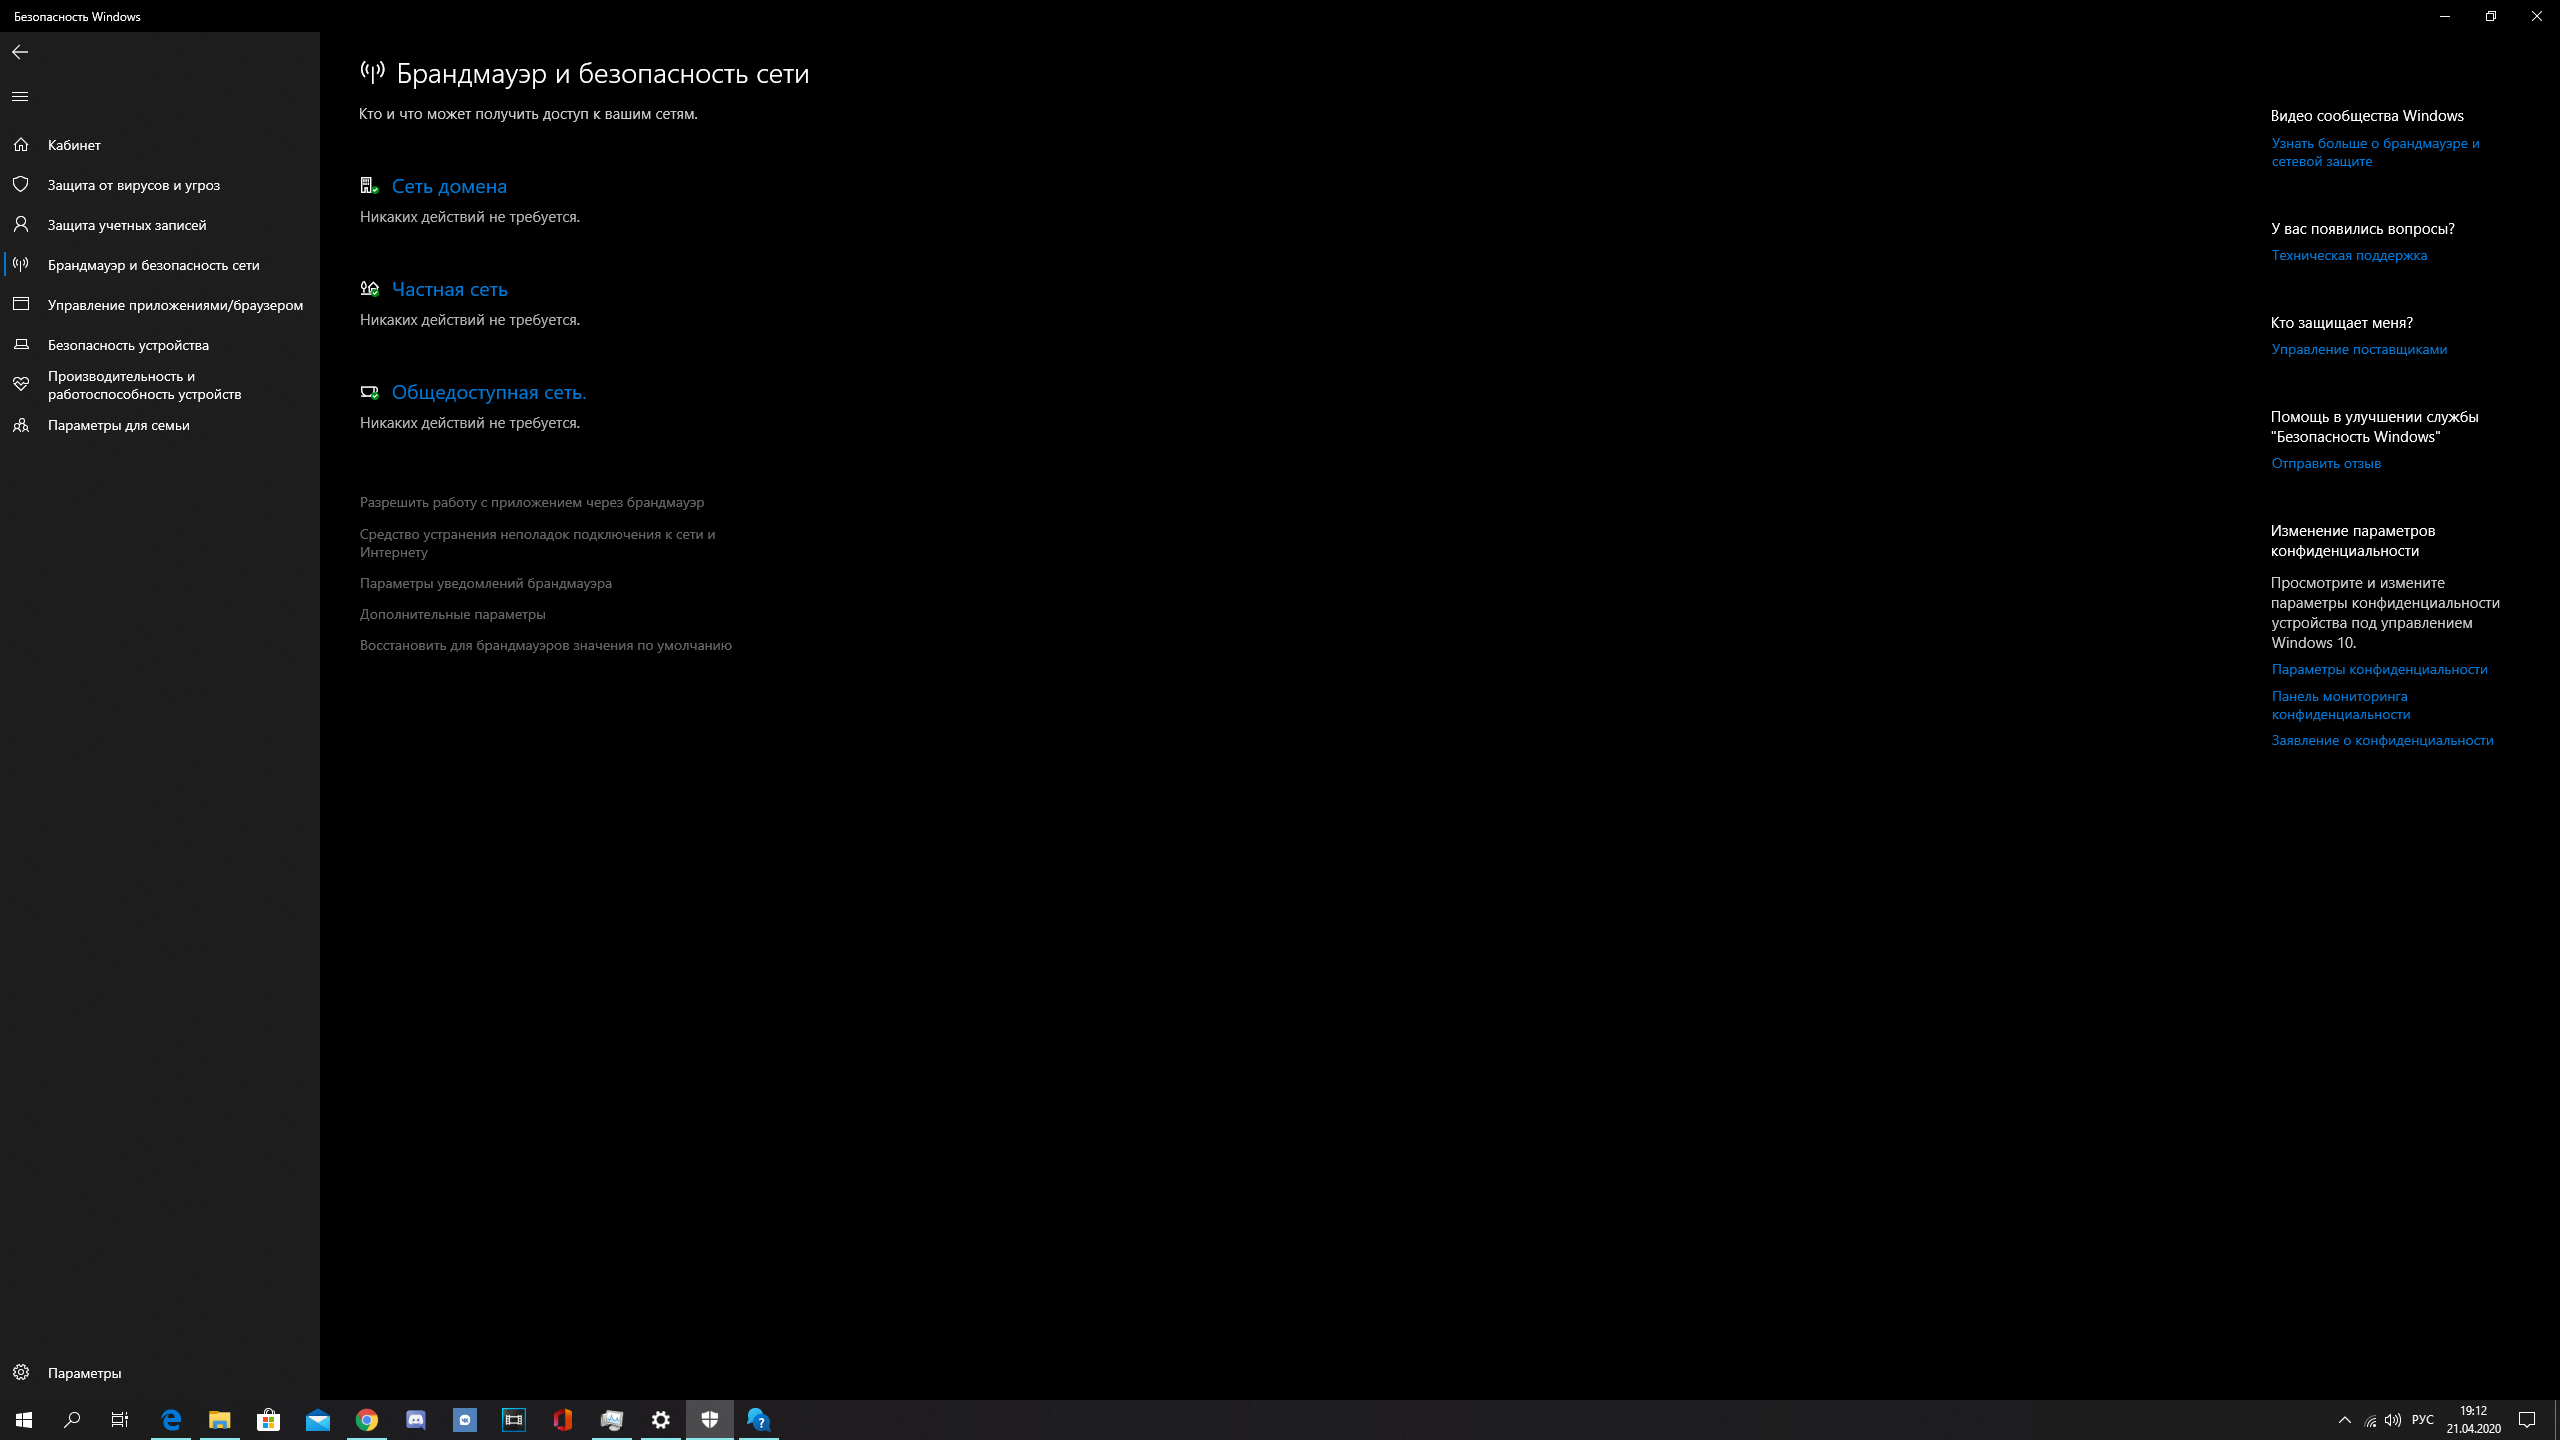Click the public network monitor icon
This screenshot has width=2560, height=1440.
[369, 392]
